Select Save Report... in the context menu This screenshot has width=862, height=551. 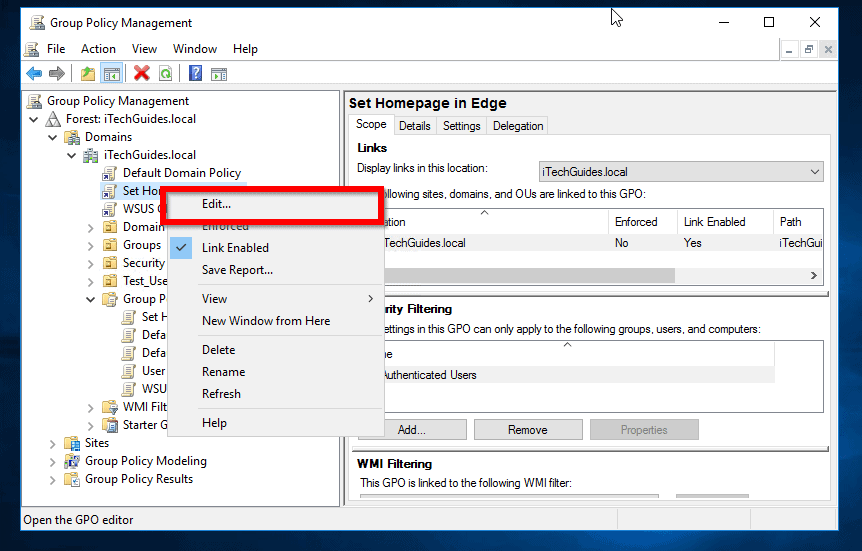[x=275, y=270]
